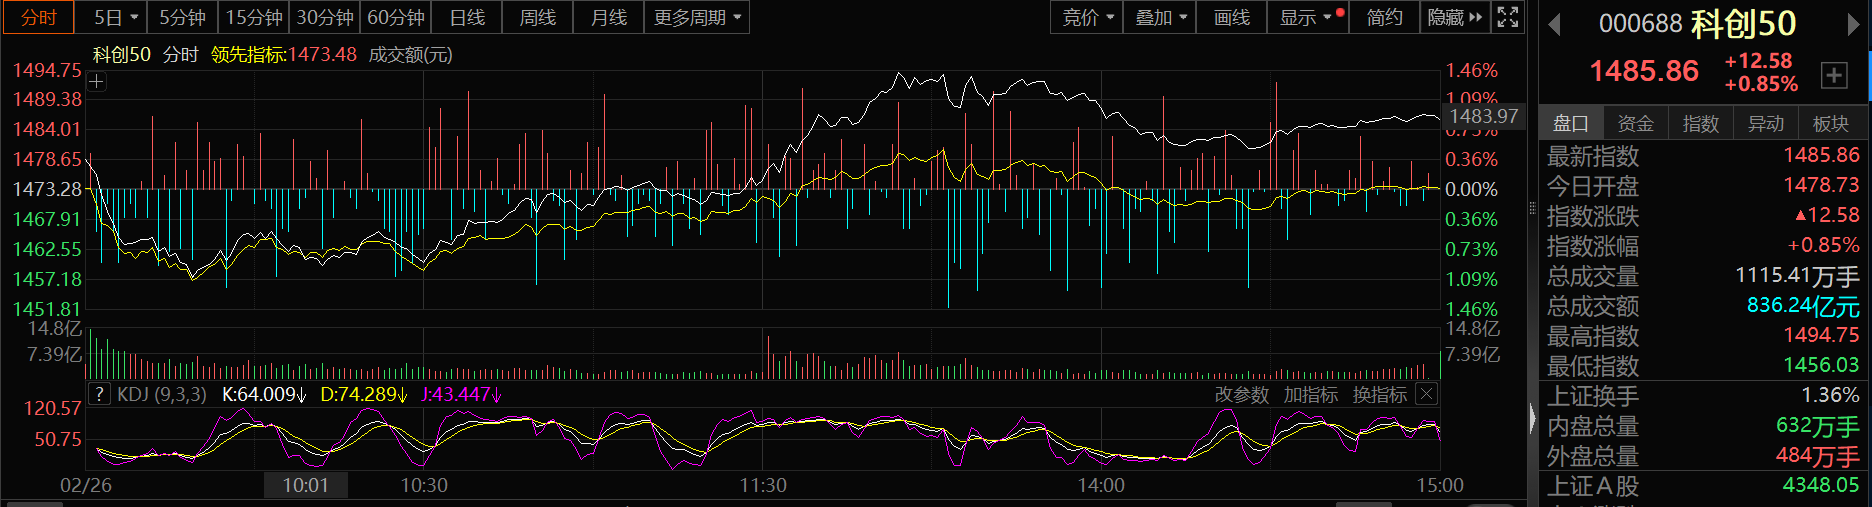Screen dimensions: 1872x507
Task: Toggle the 简约 simple view mode
Action: click(x=1384, y=17)
